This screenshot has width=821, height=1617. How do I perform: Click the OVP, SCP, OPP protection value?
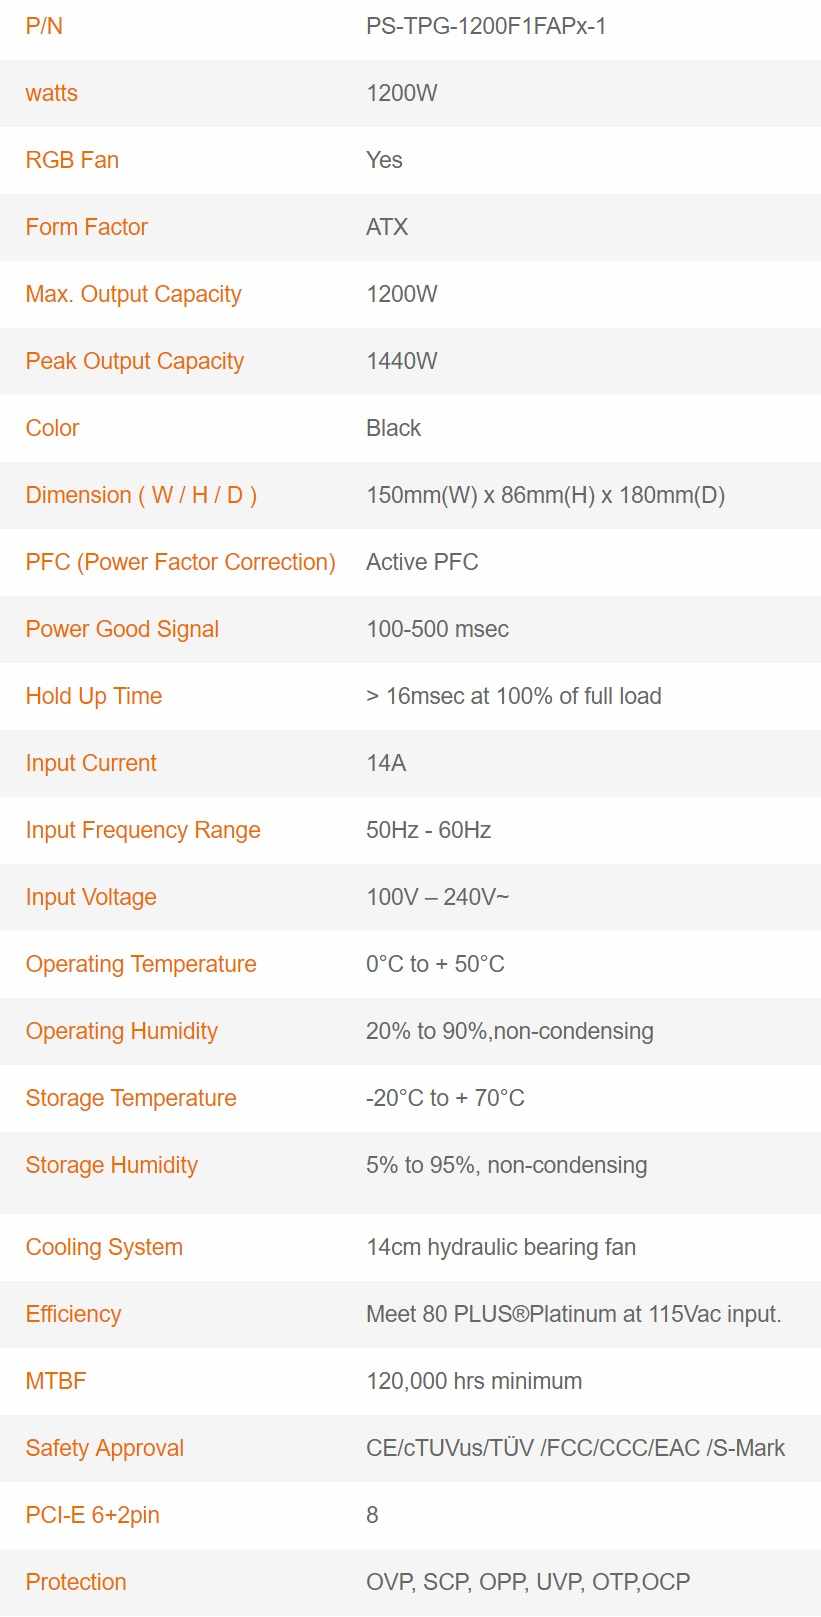(528, 1582)
